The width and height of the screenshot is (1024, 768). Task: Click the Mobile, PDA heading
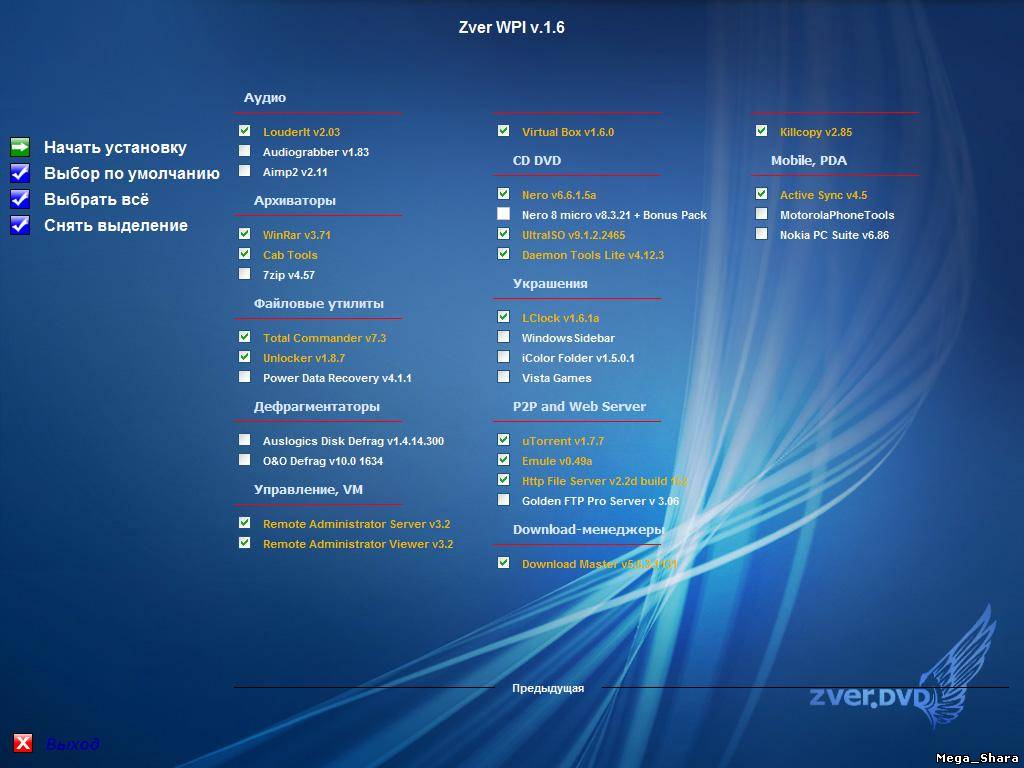pos(808,161)
